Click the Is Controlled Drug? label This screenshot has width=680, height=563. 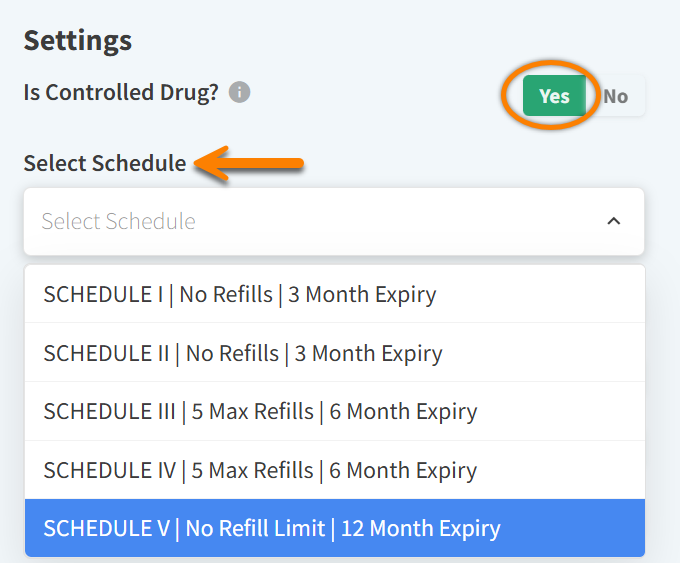[x=121, y=93]
